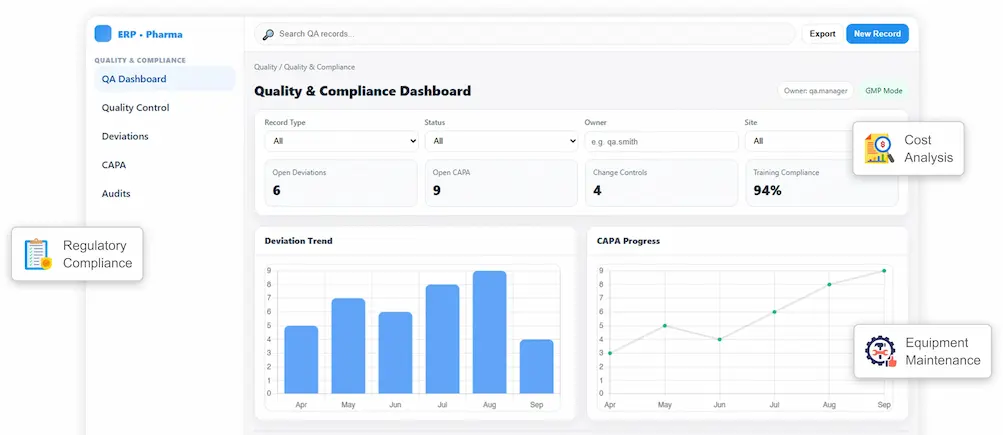This screenshot has height=435, width=1003.
Task: Open the Status dropdown
Action: 502,141
